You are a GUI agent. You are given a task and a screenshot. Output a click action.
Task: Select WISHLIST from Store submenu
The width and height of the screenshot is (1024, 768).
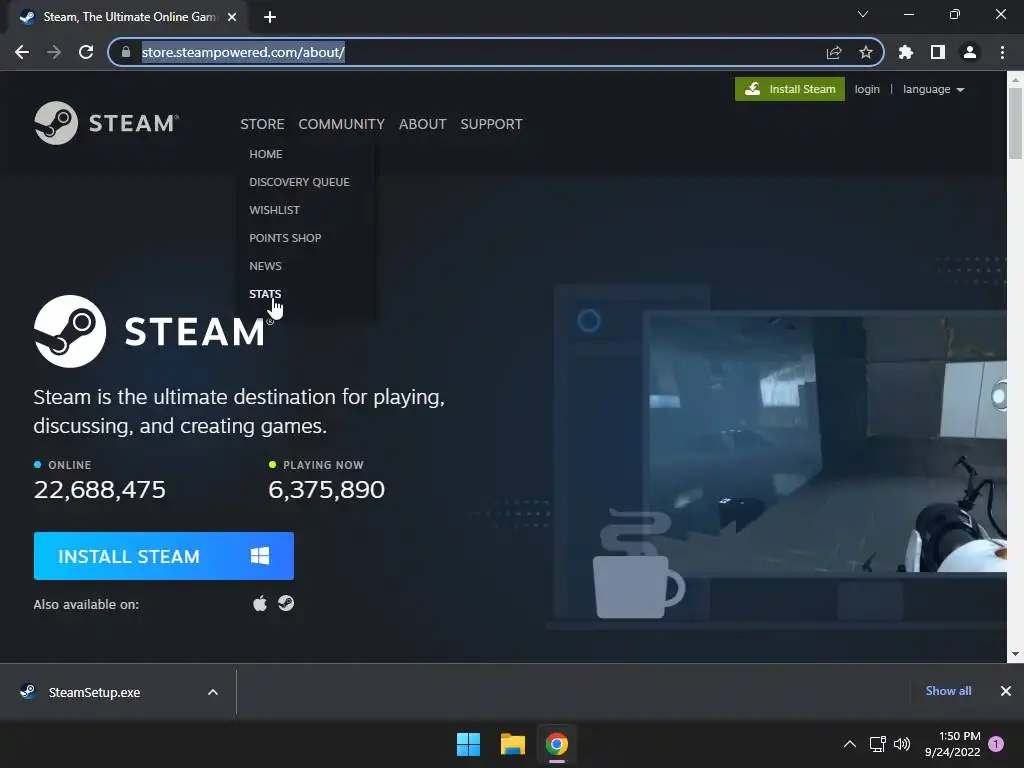click(274, 210)
